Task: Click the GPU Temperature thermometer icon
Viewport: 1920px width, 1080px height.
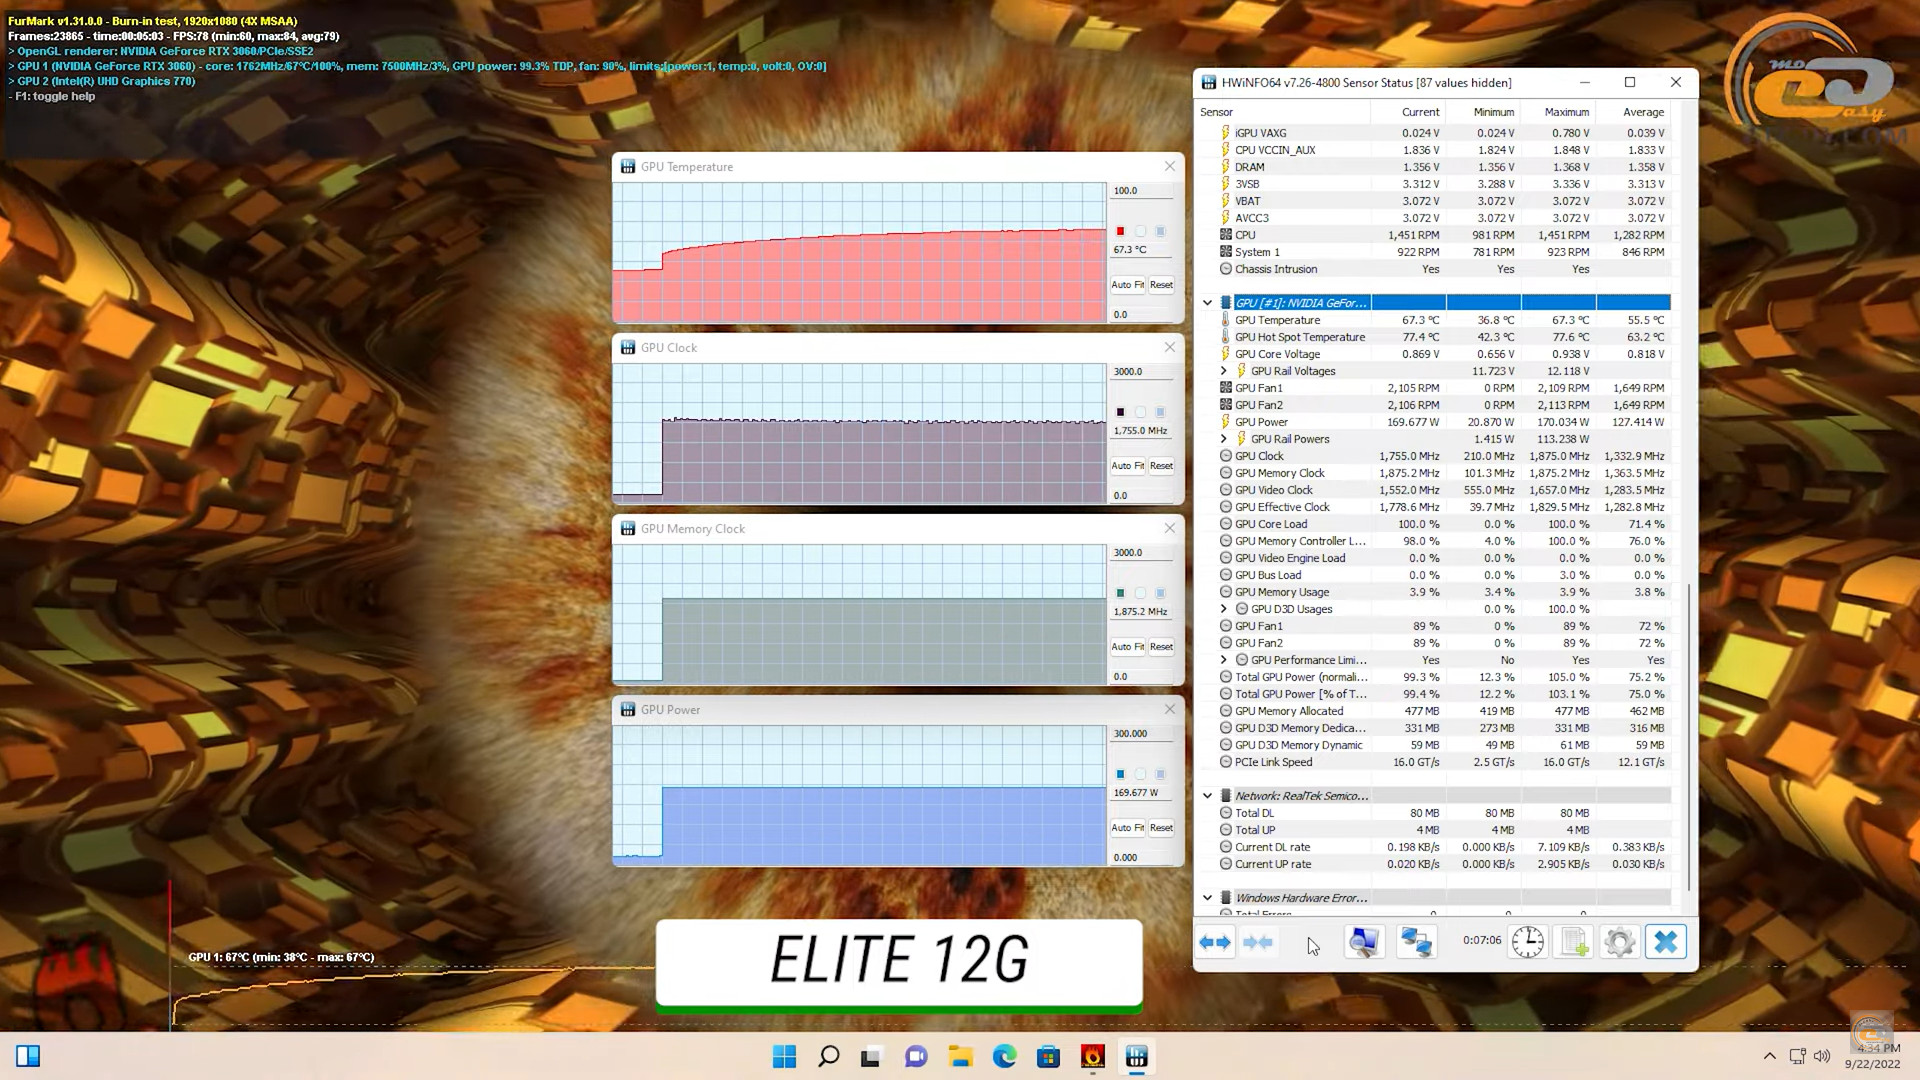Action: tap(1226, 320)
